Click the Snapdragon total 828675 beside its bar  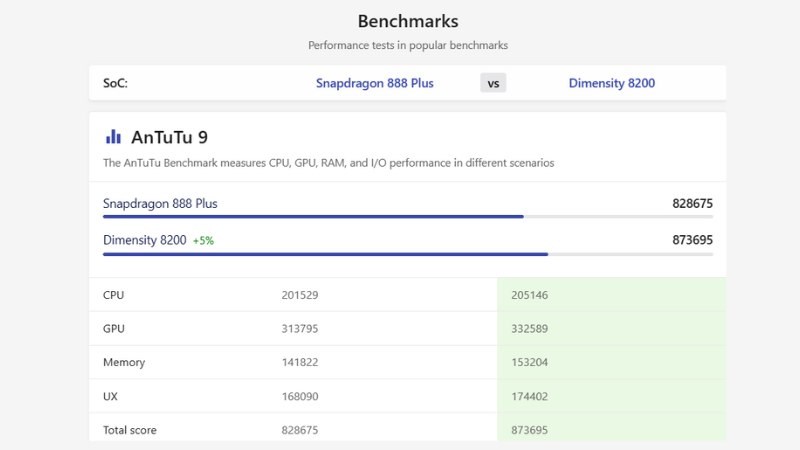pos(692,203)
